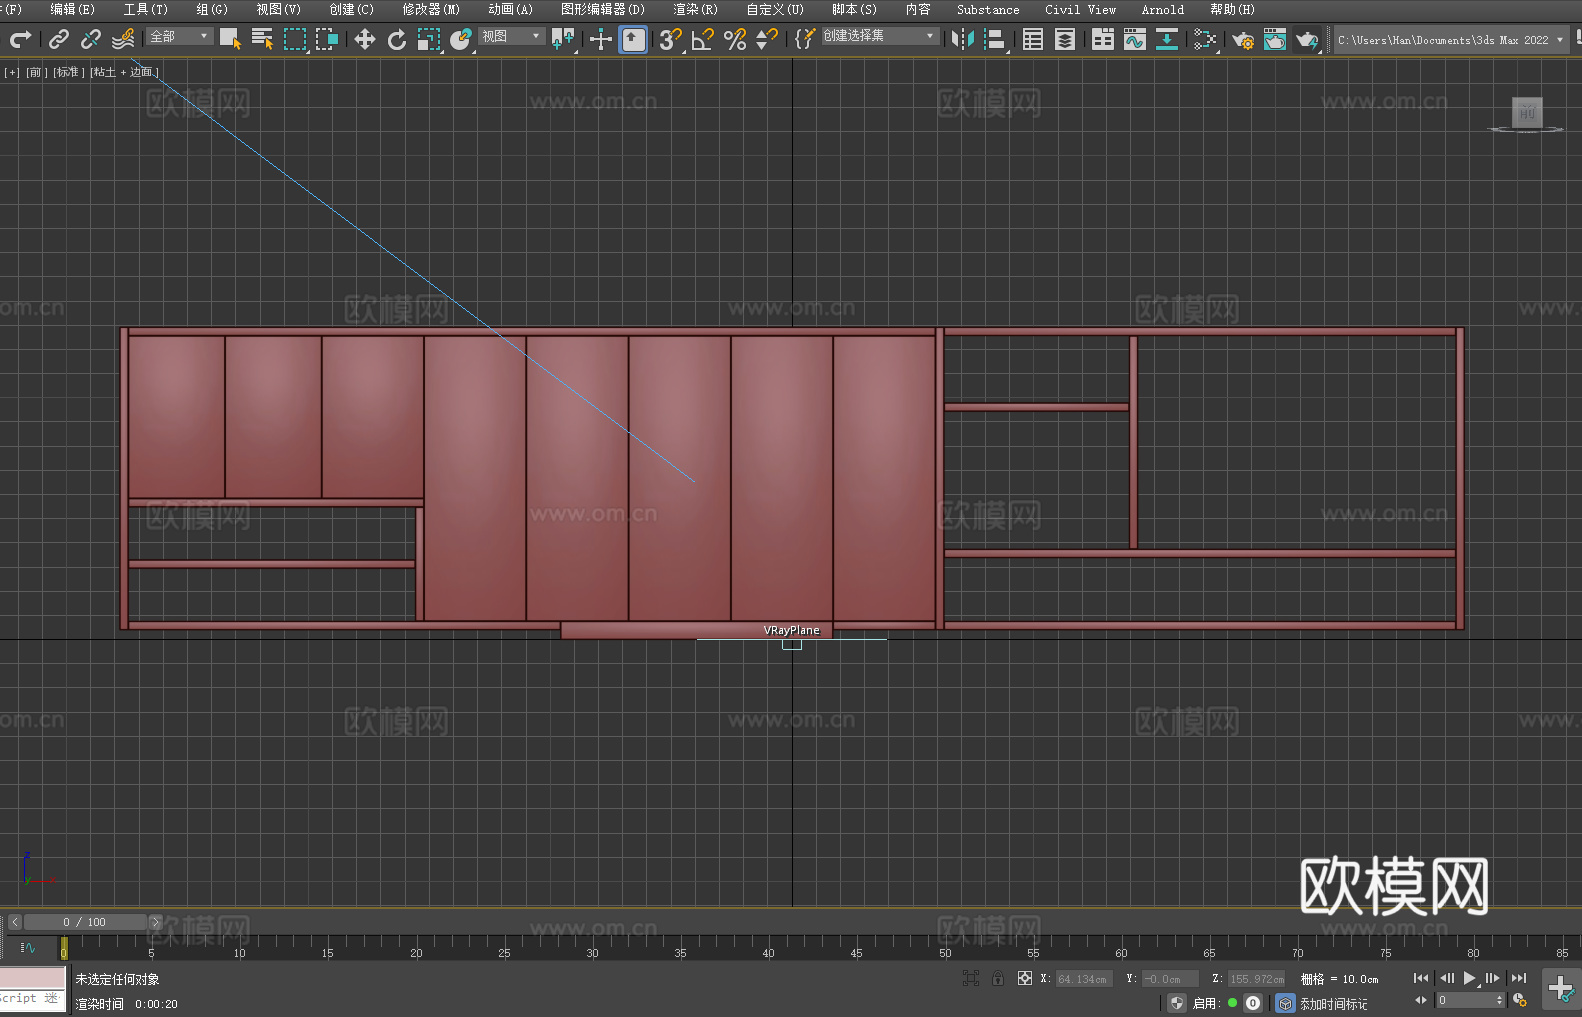Toggle Spinner Snap
The height and width of the screenshot is (1017, 1582).
(x=767, y=39)
